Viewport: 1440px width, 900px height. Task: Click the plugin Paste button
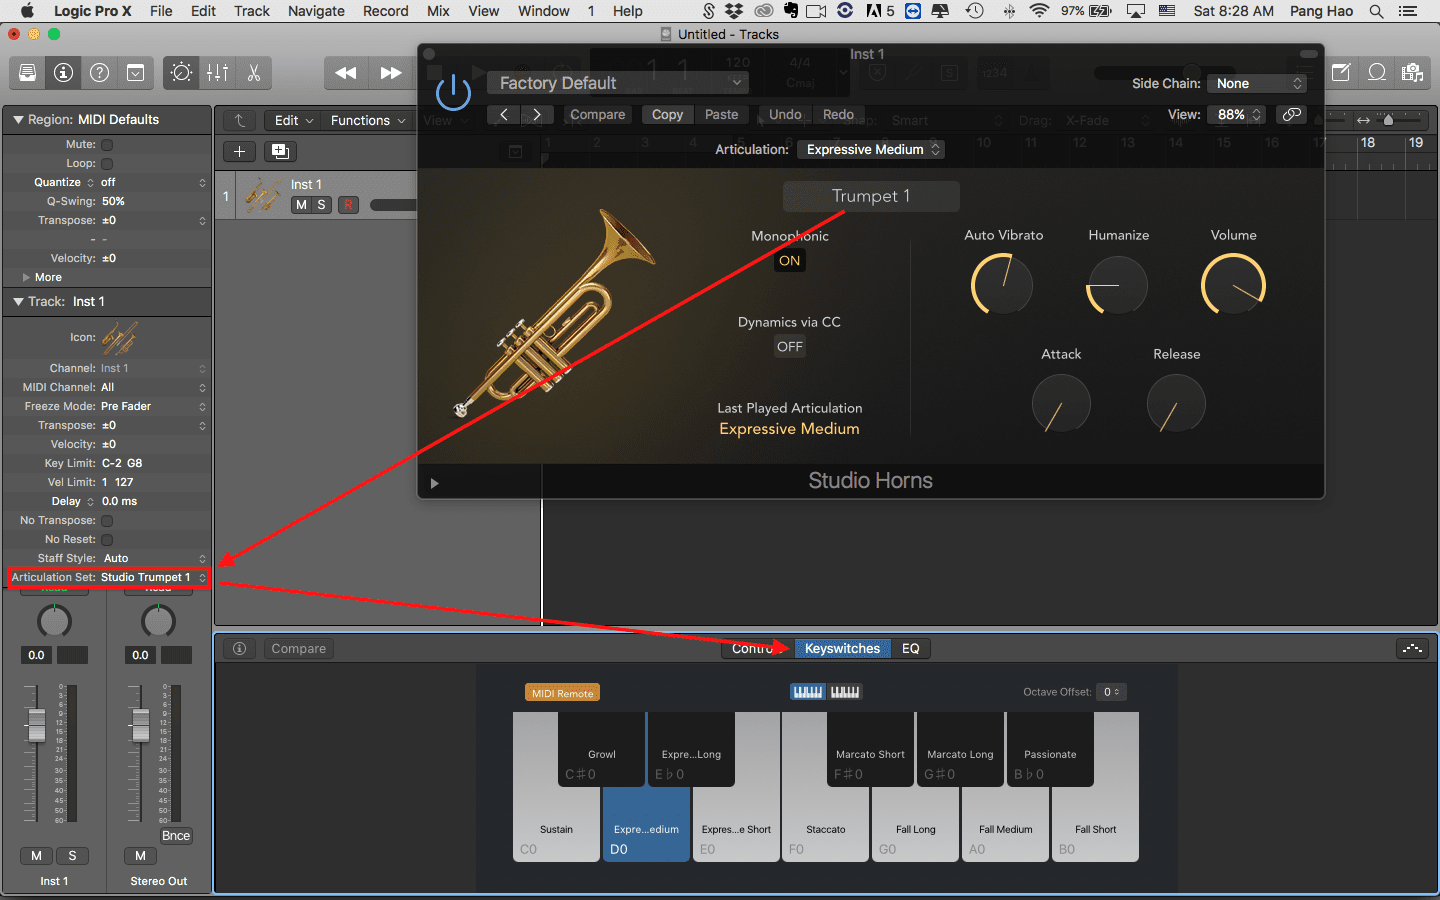pos(722,114)
